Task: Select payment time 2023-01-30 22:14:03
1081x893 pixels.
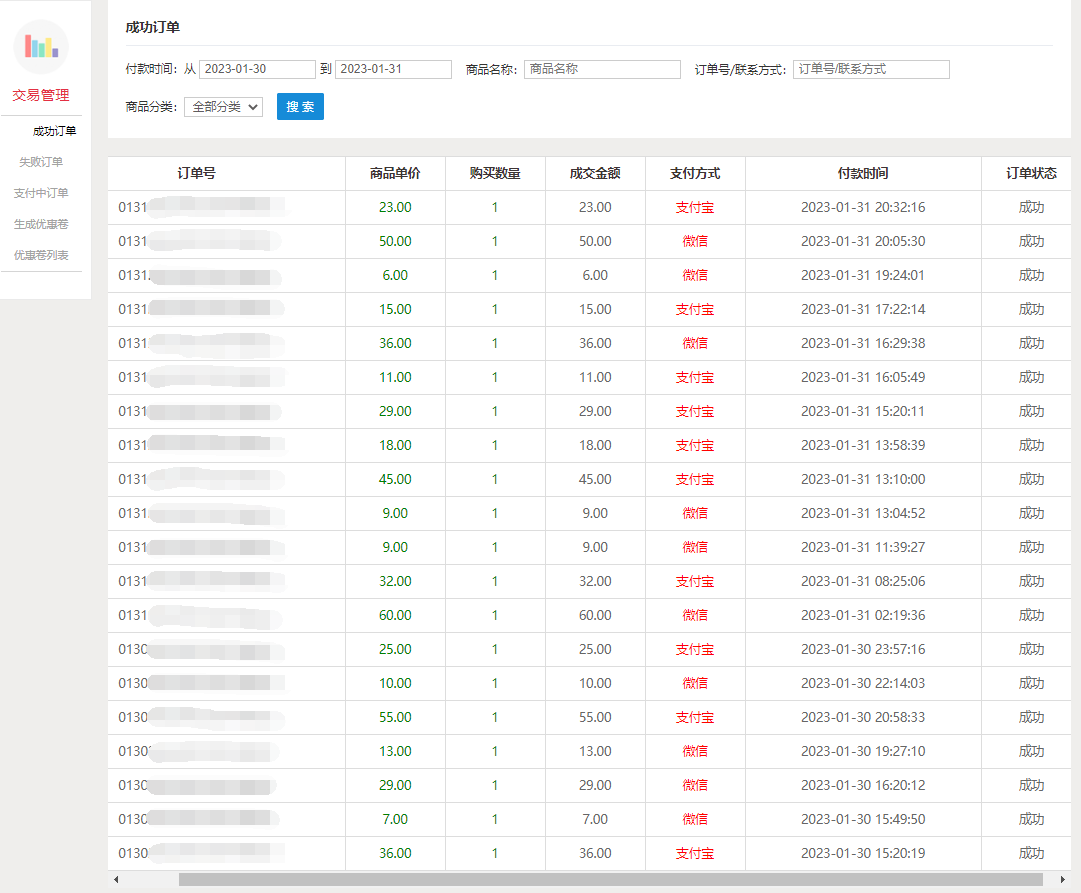Action: click(x=863, y=683)
